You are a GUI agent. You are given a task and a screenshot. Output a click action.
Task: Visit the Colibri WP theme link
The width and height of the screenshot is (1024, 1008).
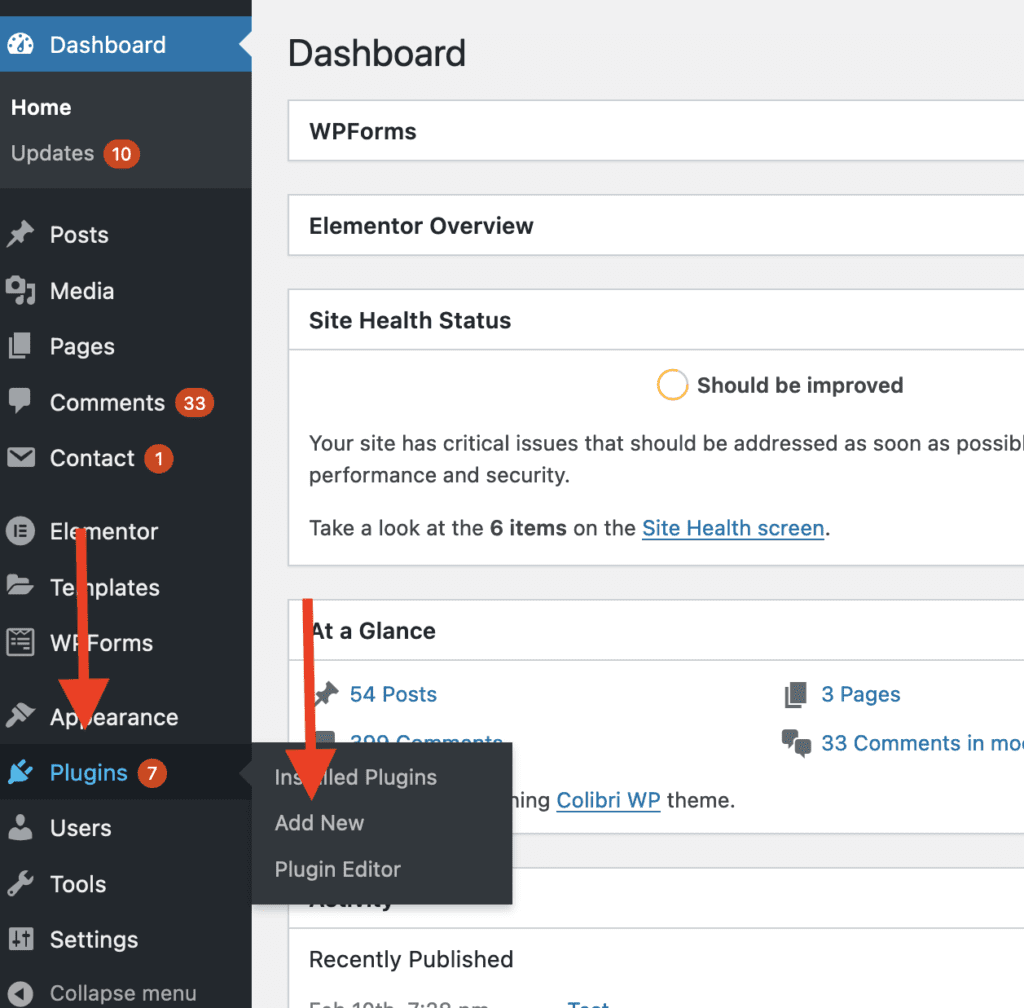click(608, 800)
